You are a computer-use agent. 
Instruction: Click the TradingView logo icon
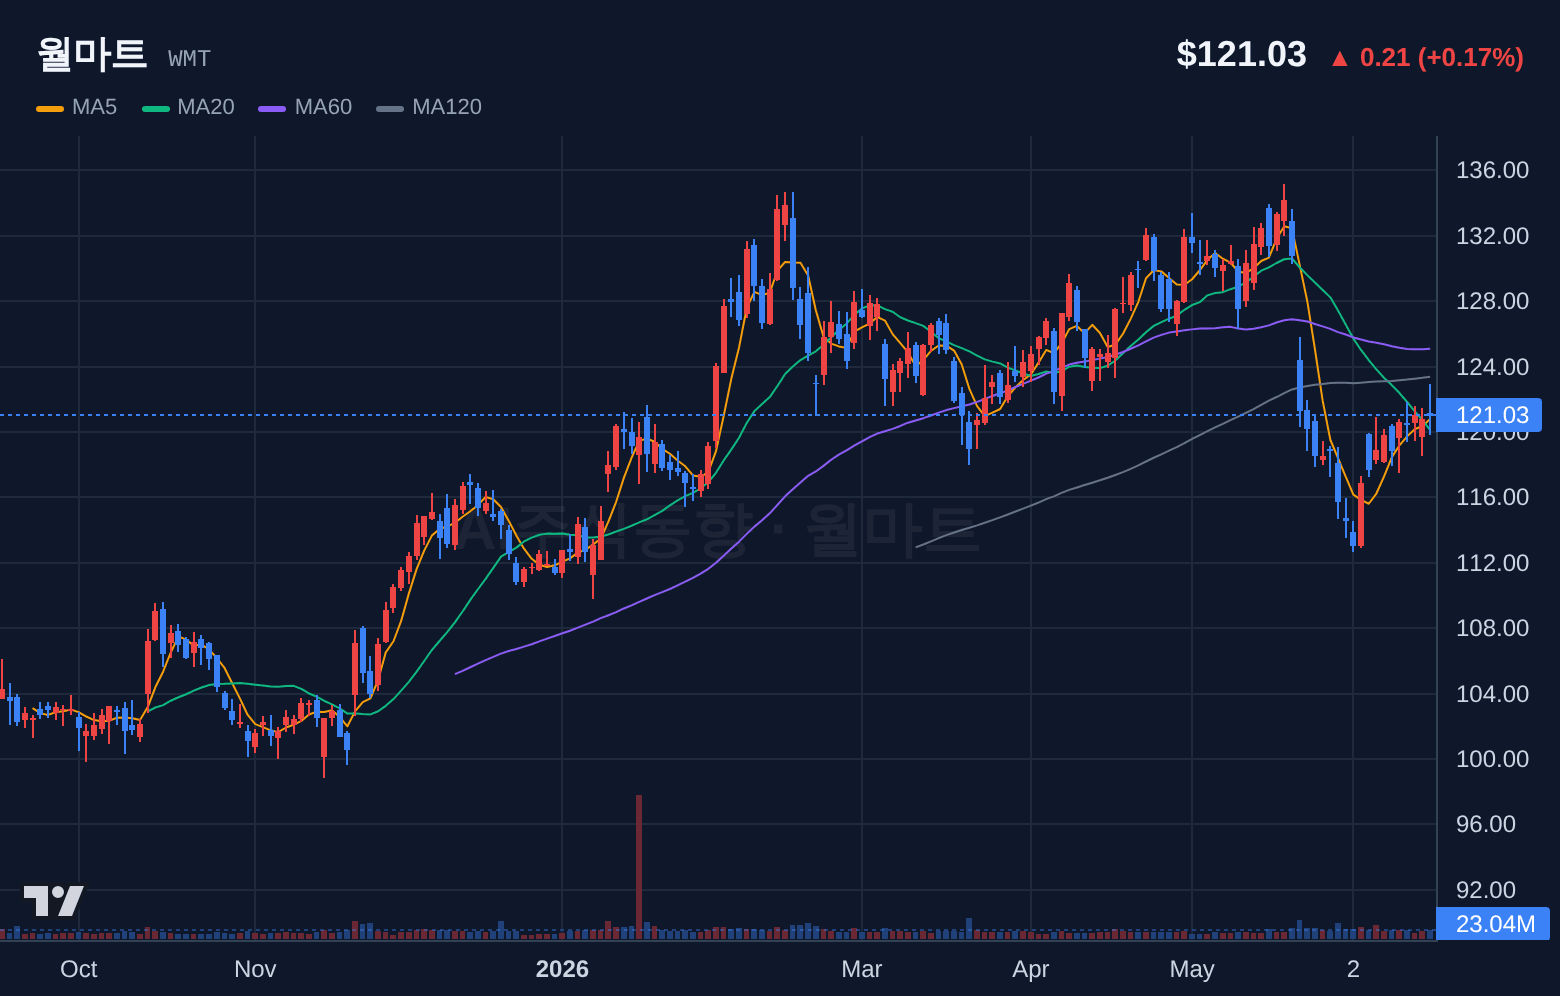tap(54, 901)
